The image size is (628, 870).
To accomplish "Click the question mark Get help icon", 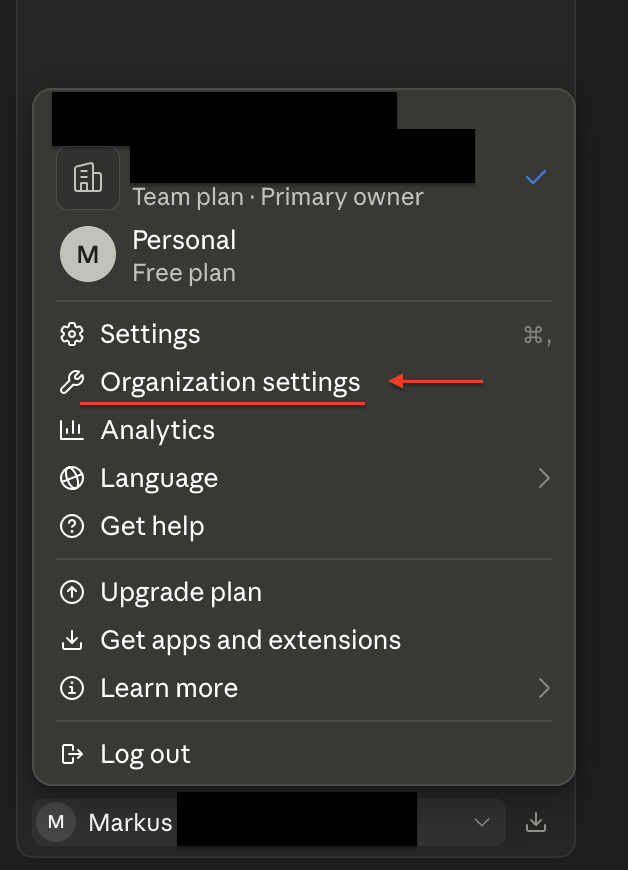I will coord(72,526).
